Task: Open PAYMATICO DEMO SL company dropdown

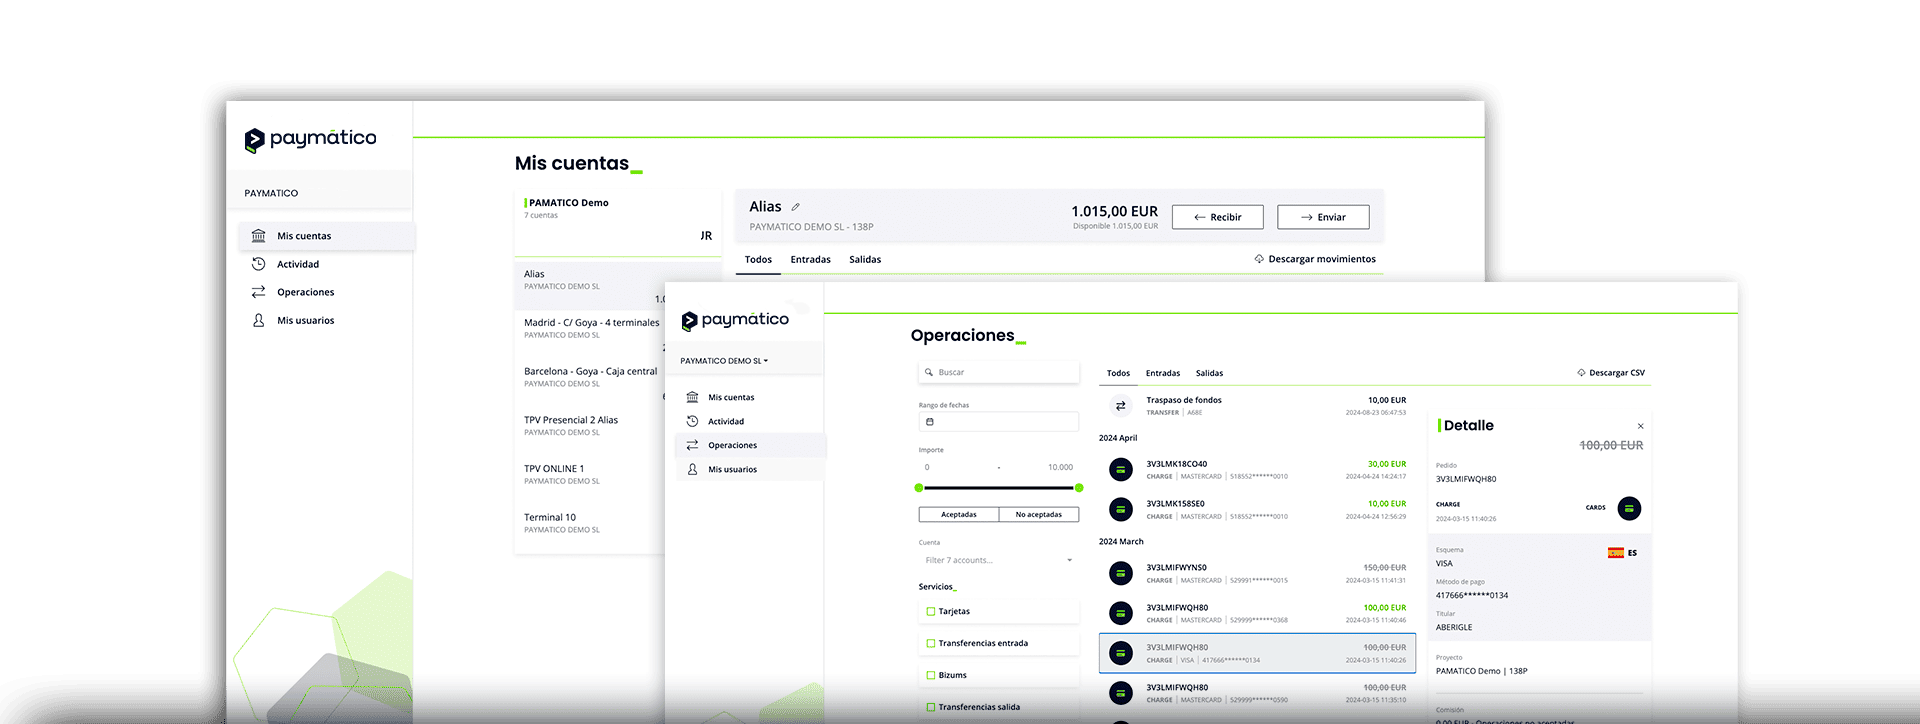Action: point(724,361)
